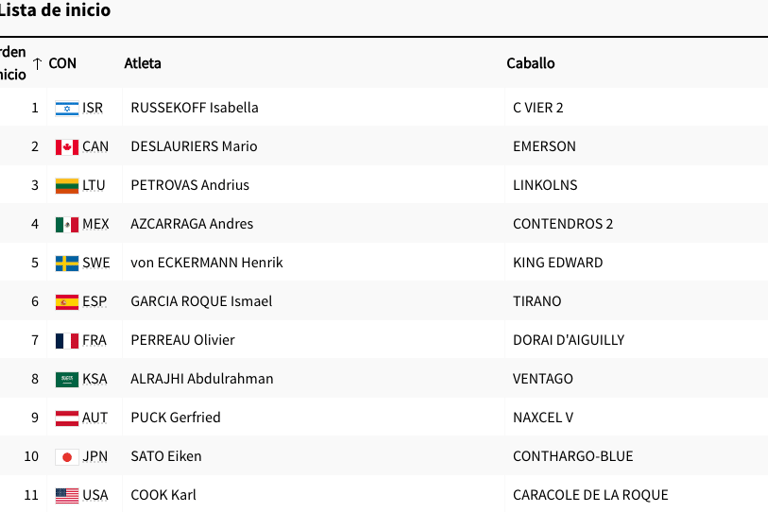
Task: Click the Sweden flag icon
Action: 67,263
